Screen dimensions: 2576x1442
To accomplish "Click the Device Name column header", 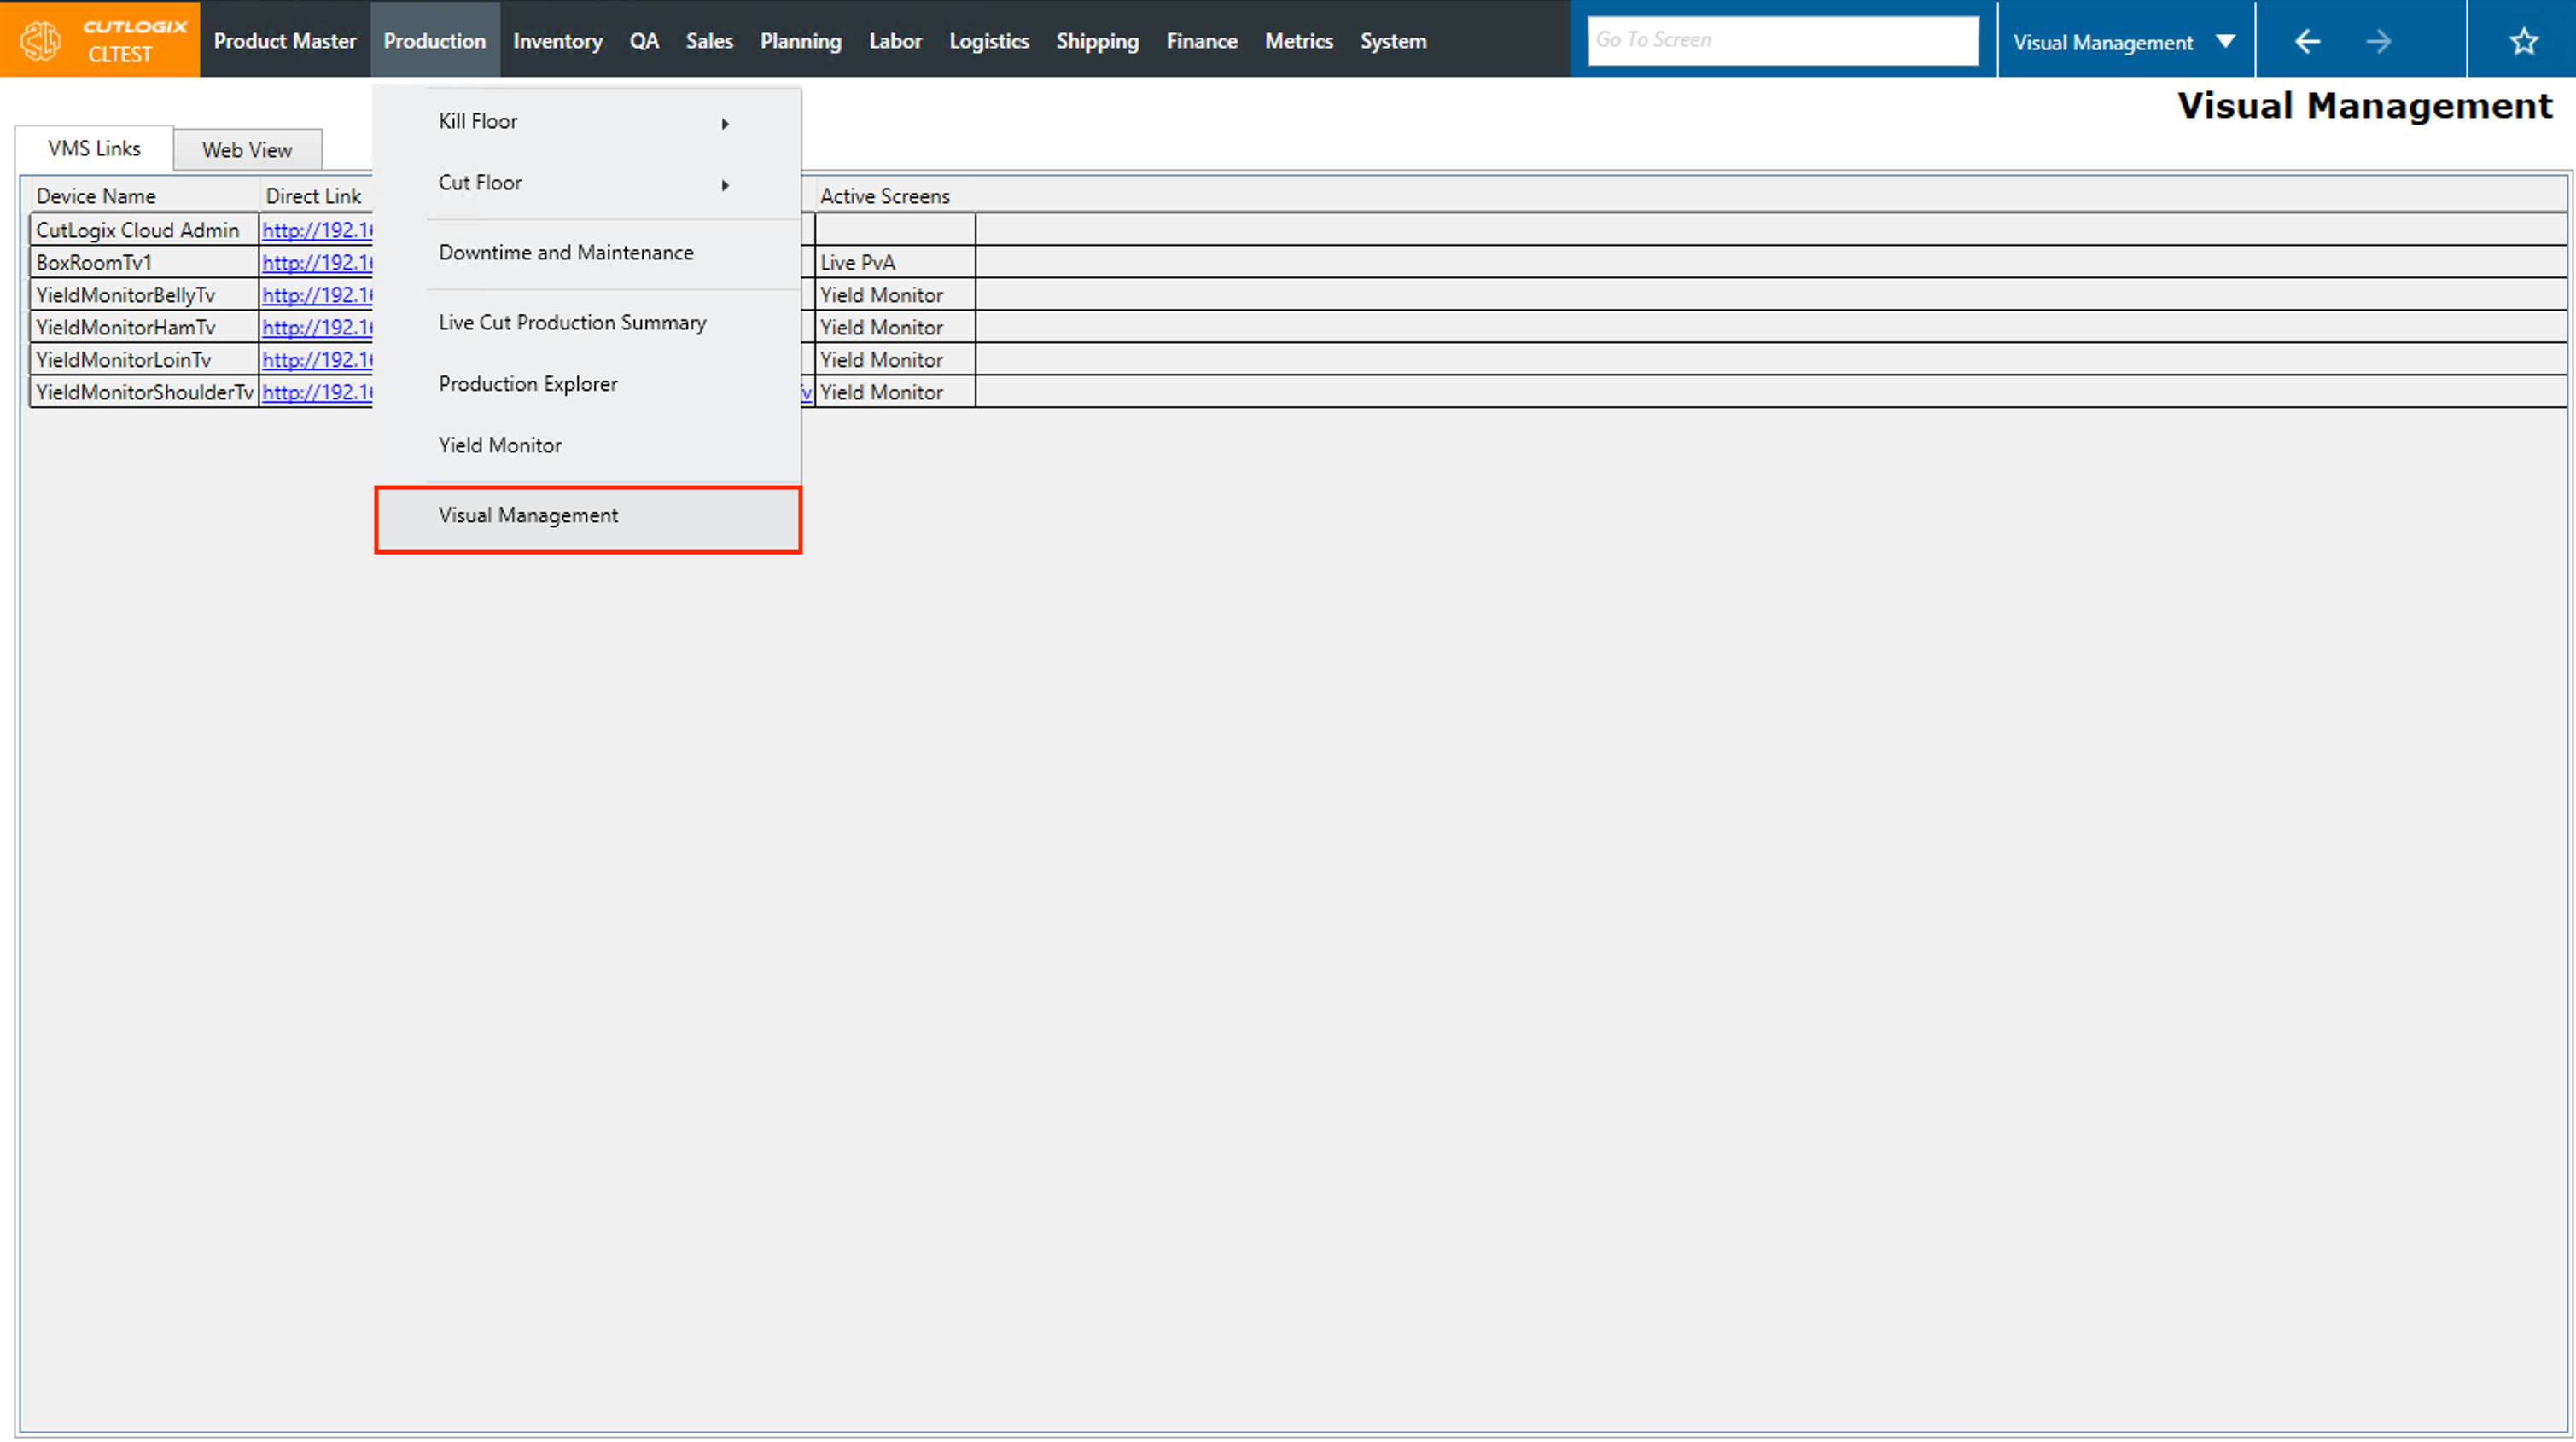I will tap(96, 196).
